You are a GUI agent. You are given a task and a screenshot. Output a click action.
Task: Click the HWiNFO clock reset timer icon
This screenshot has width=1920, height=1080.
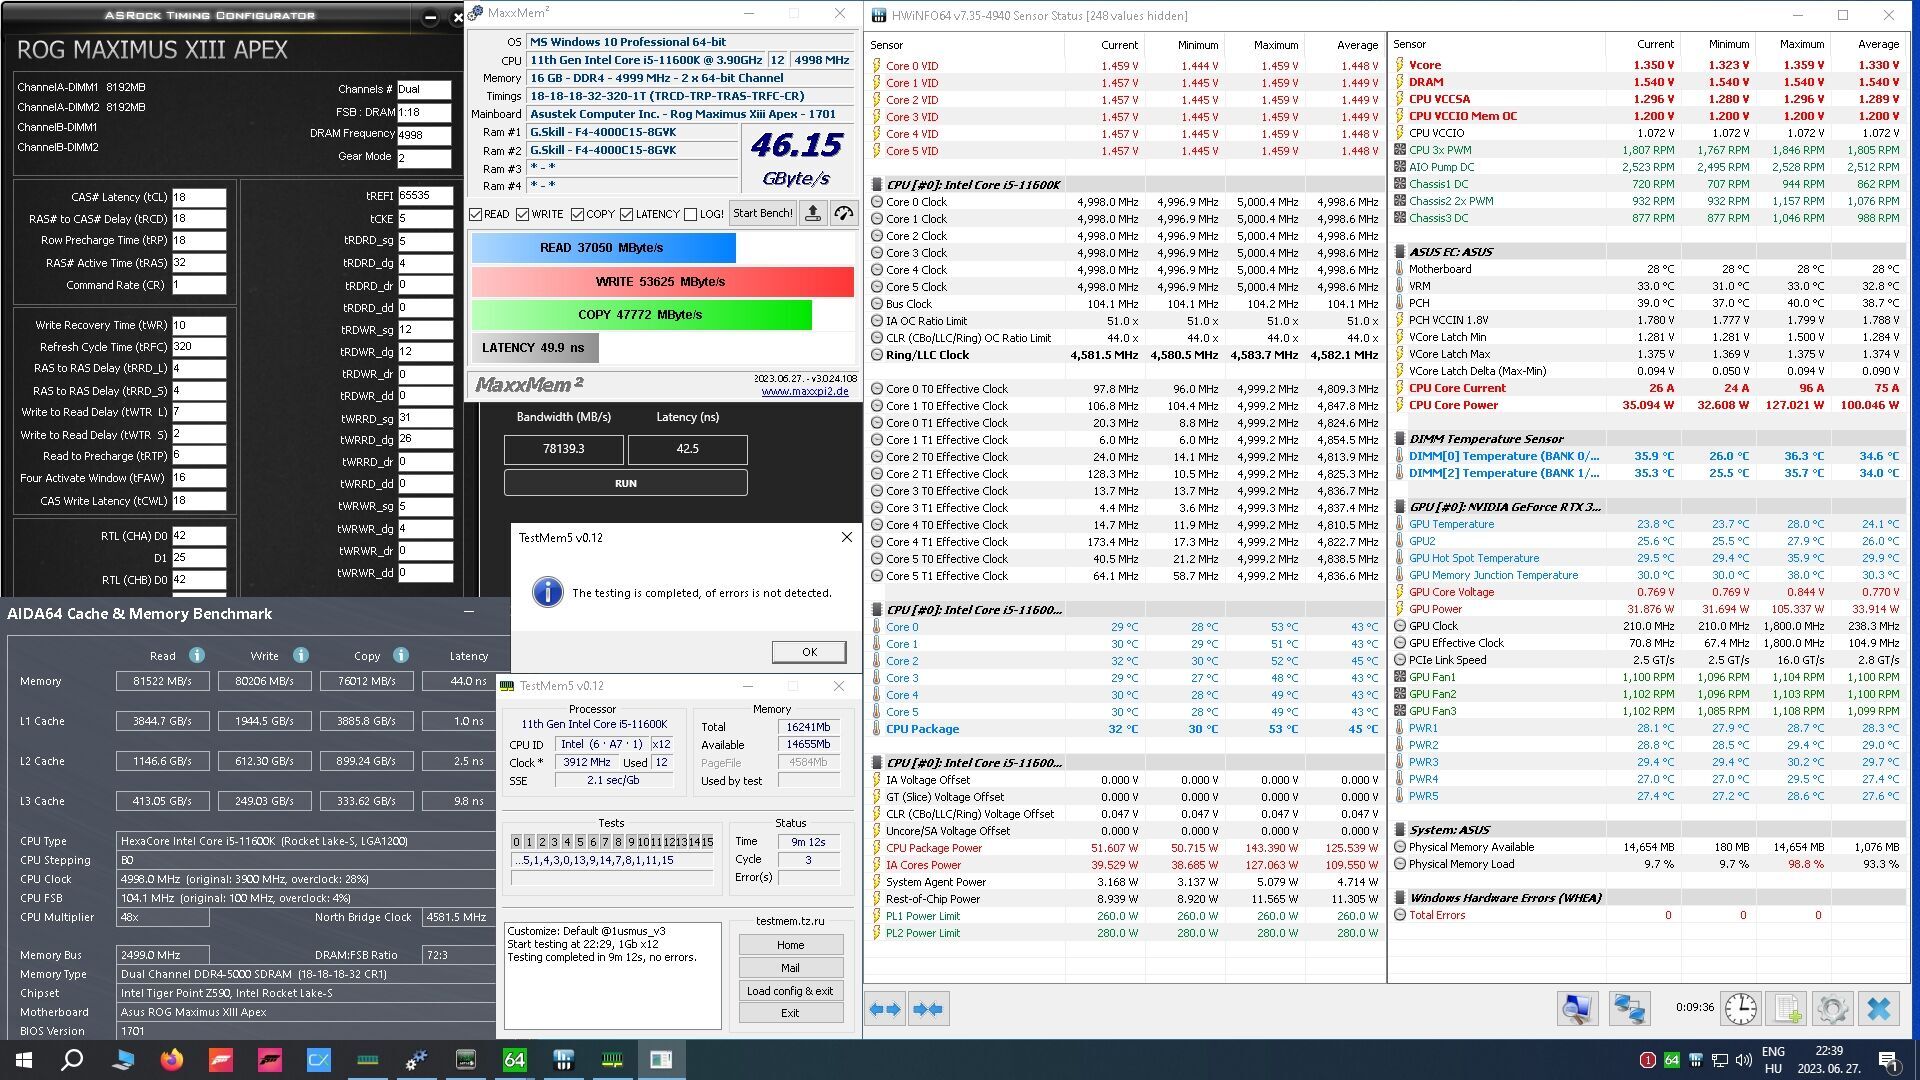point(1741,1009)
